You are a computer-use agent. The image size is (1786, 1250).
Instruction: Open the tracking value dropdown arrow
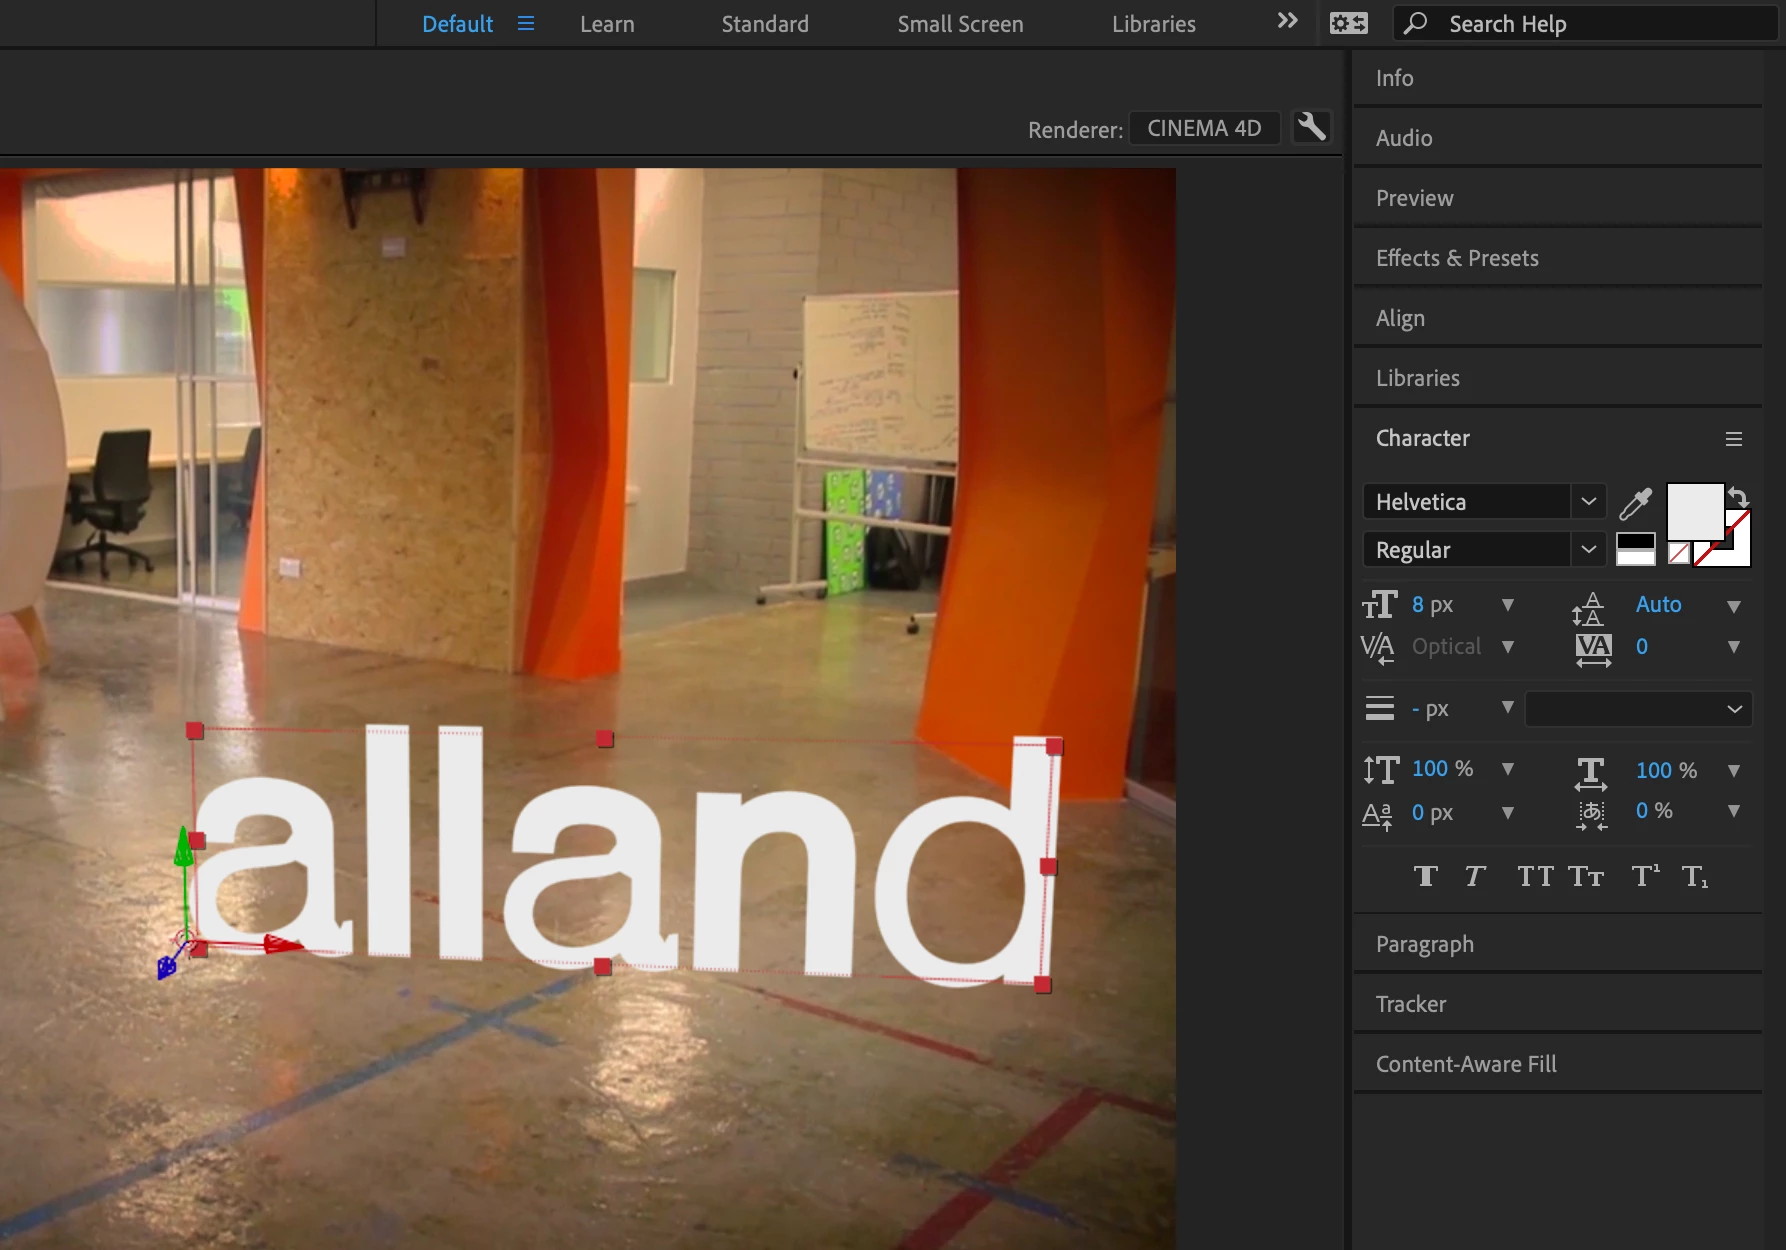1734,647
